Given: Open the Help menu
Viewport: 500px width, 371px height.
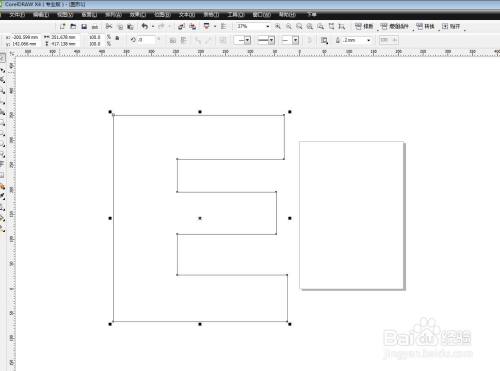Looking at the screenshot, I should click(287, 15).
